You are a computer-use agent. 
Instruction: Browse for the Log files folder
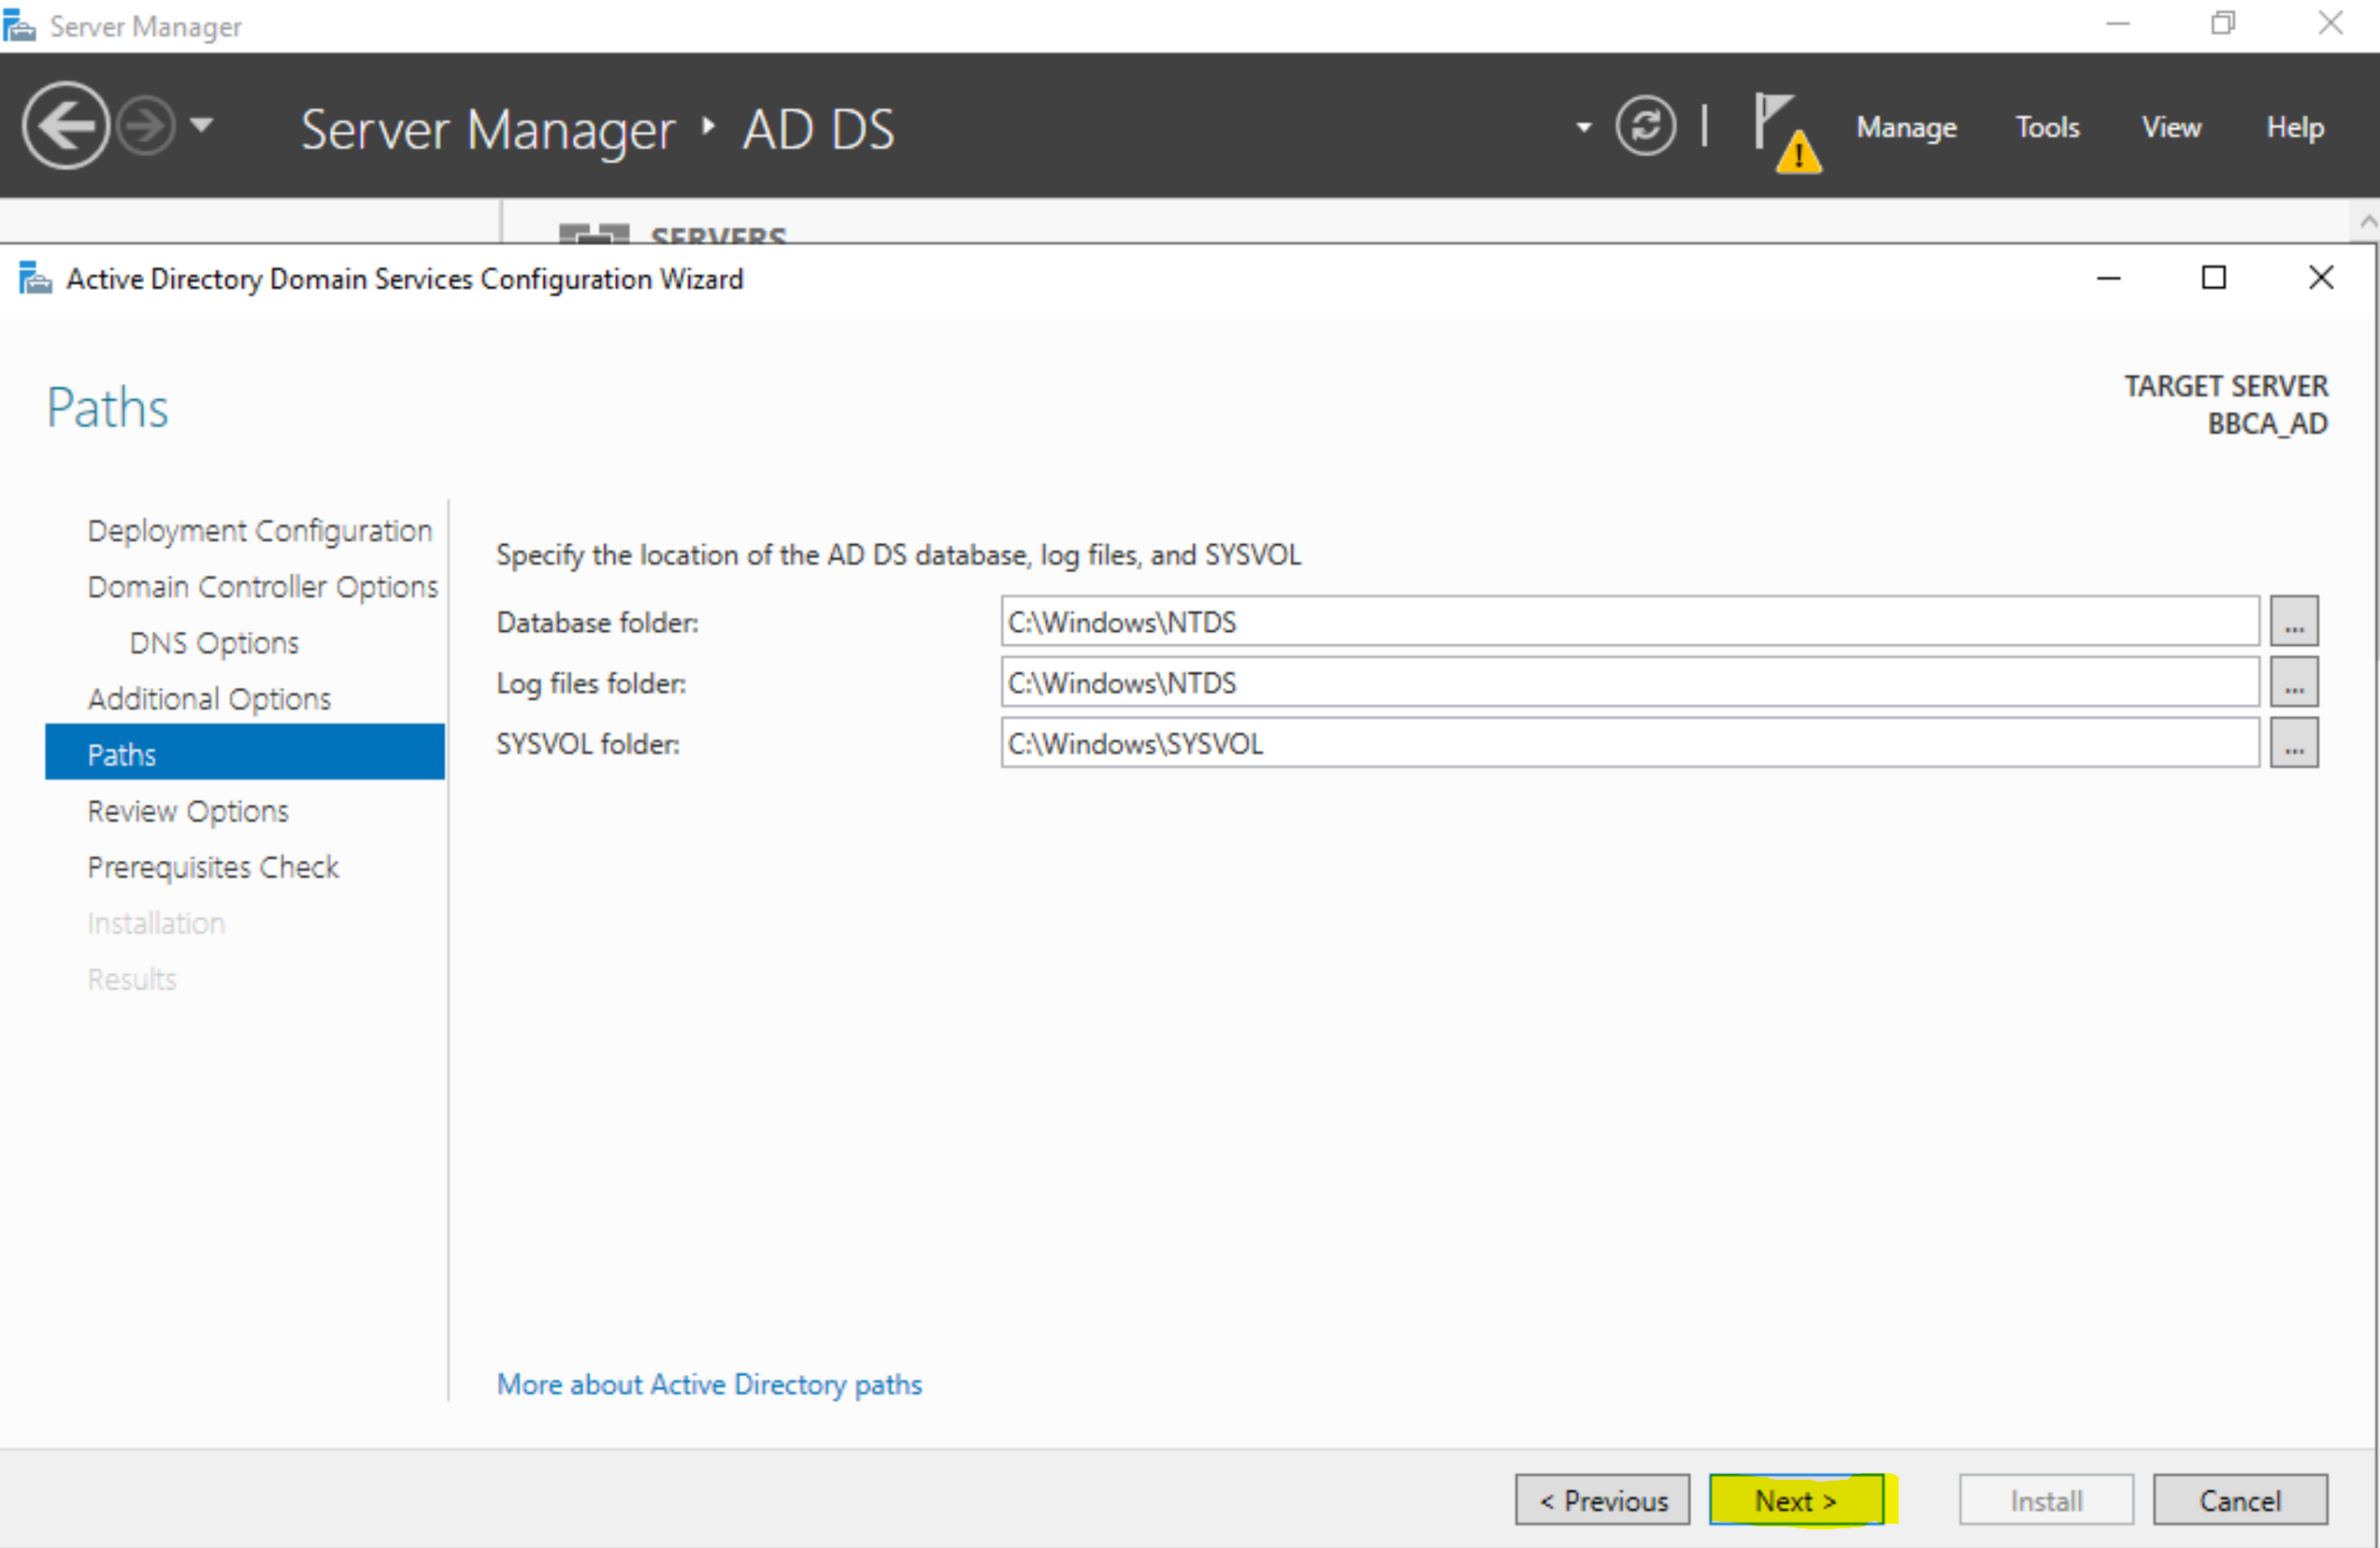[x=2294, y=683]
